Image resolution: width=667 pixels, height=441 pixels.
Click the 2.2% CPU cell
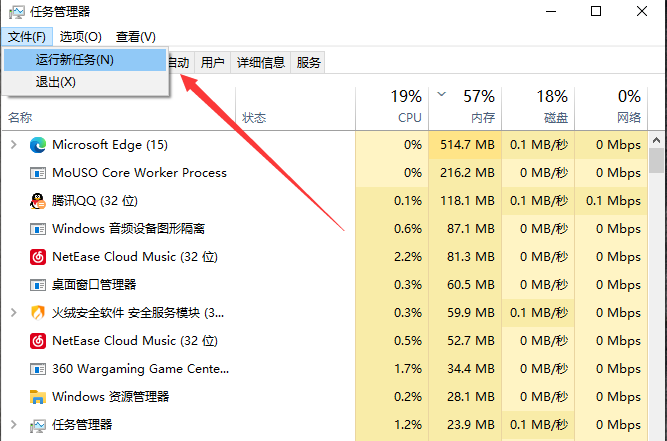(392, 257)
